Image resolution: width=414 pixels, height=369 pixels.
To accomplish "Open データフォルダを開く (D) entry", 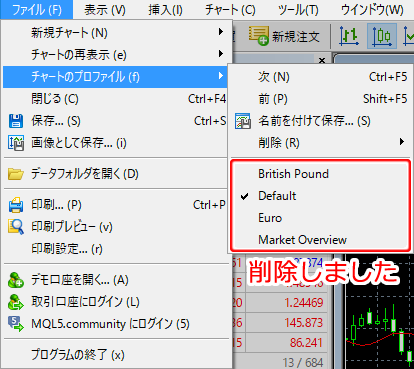I will click(x=115, y=174).
